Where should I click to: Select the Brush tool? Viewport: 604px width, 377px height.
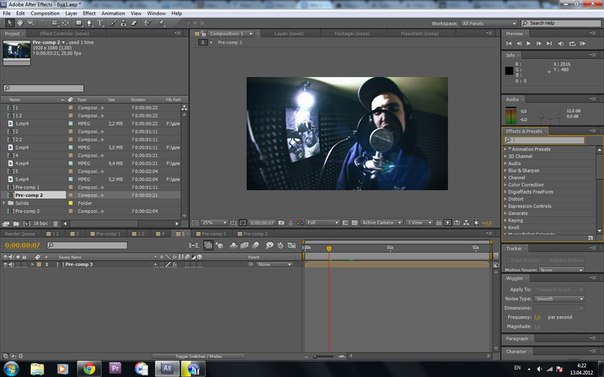coord(113,23)
